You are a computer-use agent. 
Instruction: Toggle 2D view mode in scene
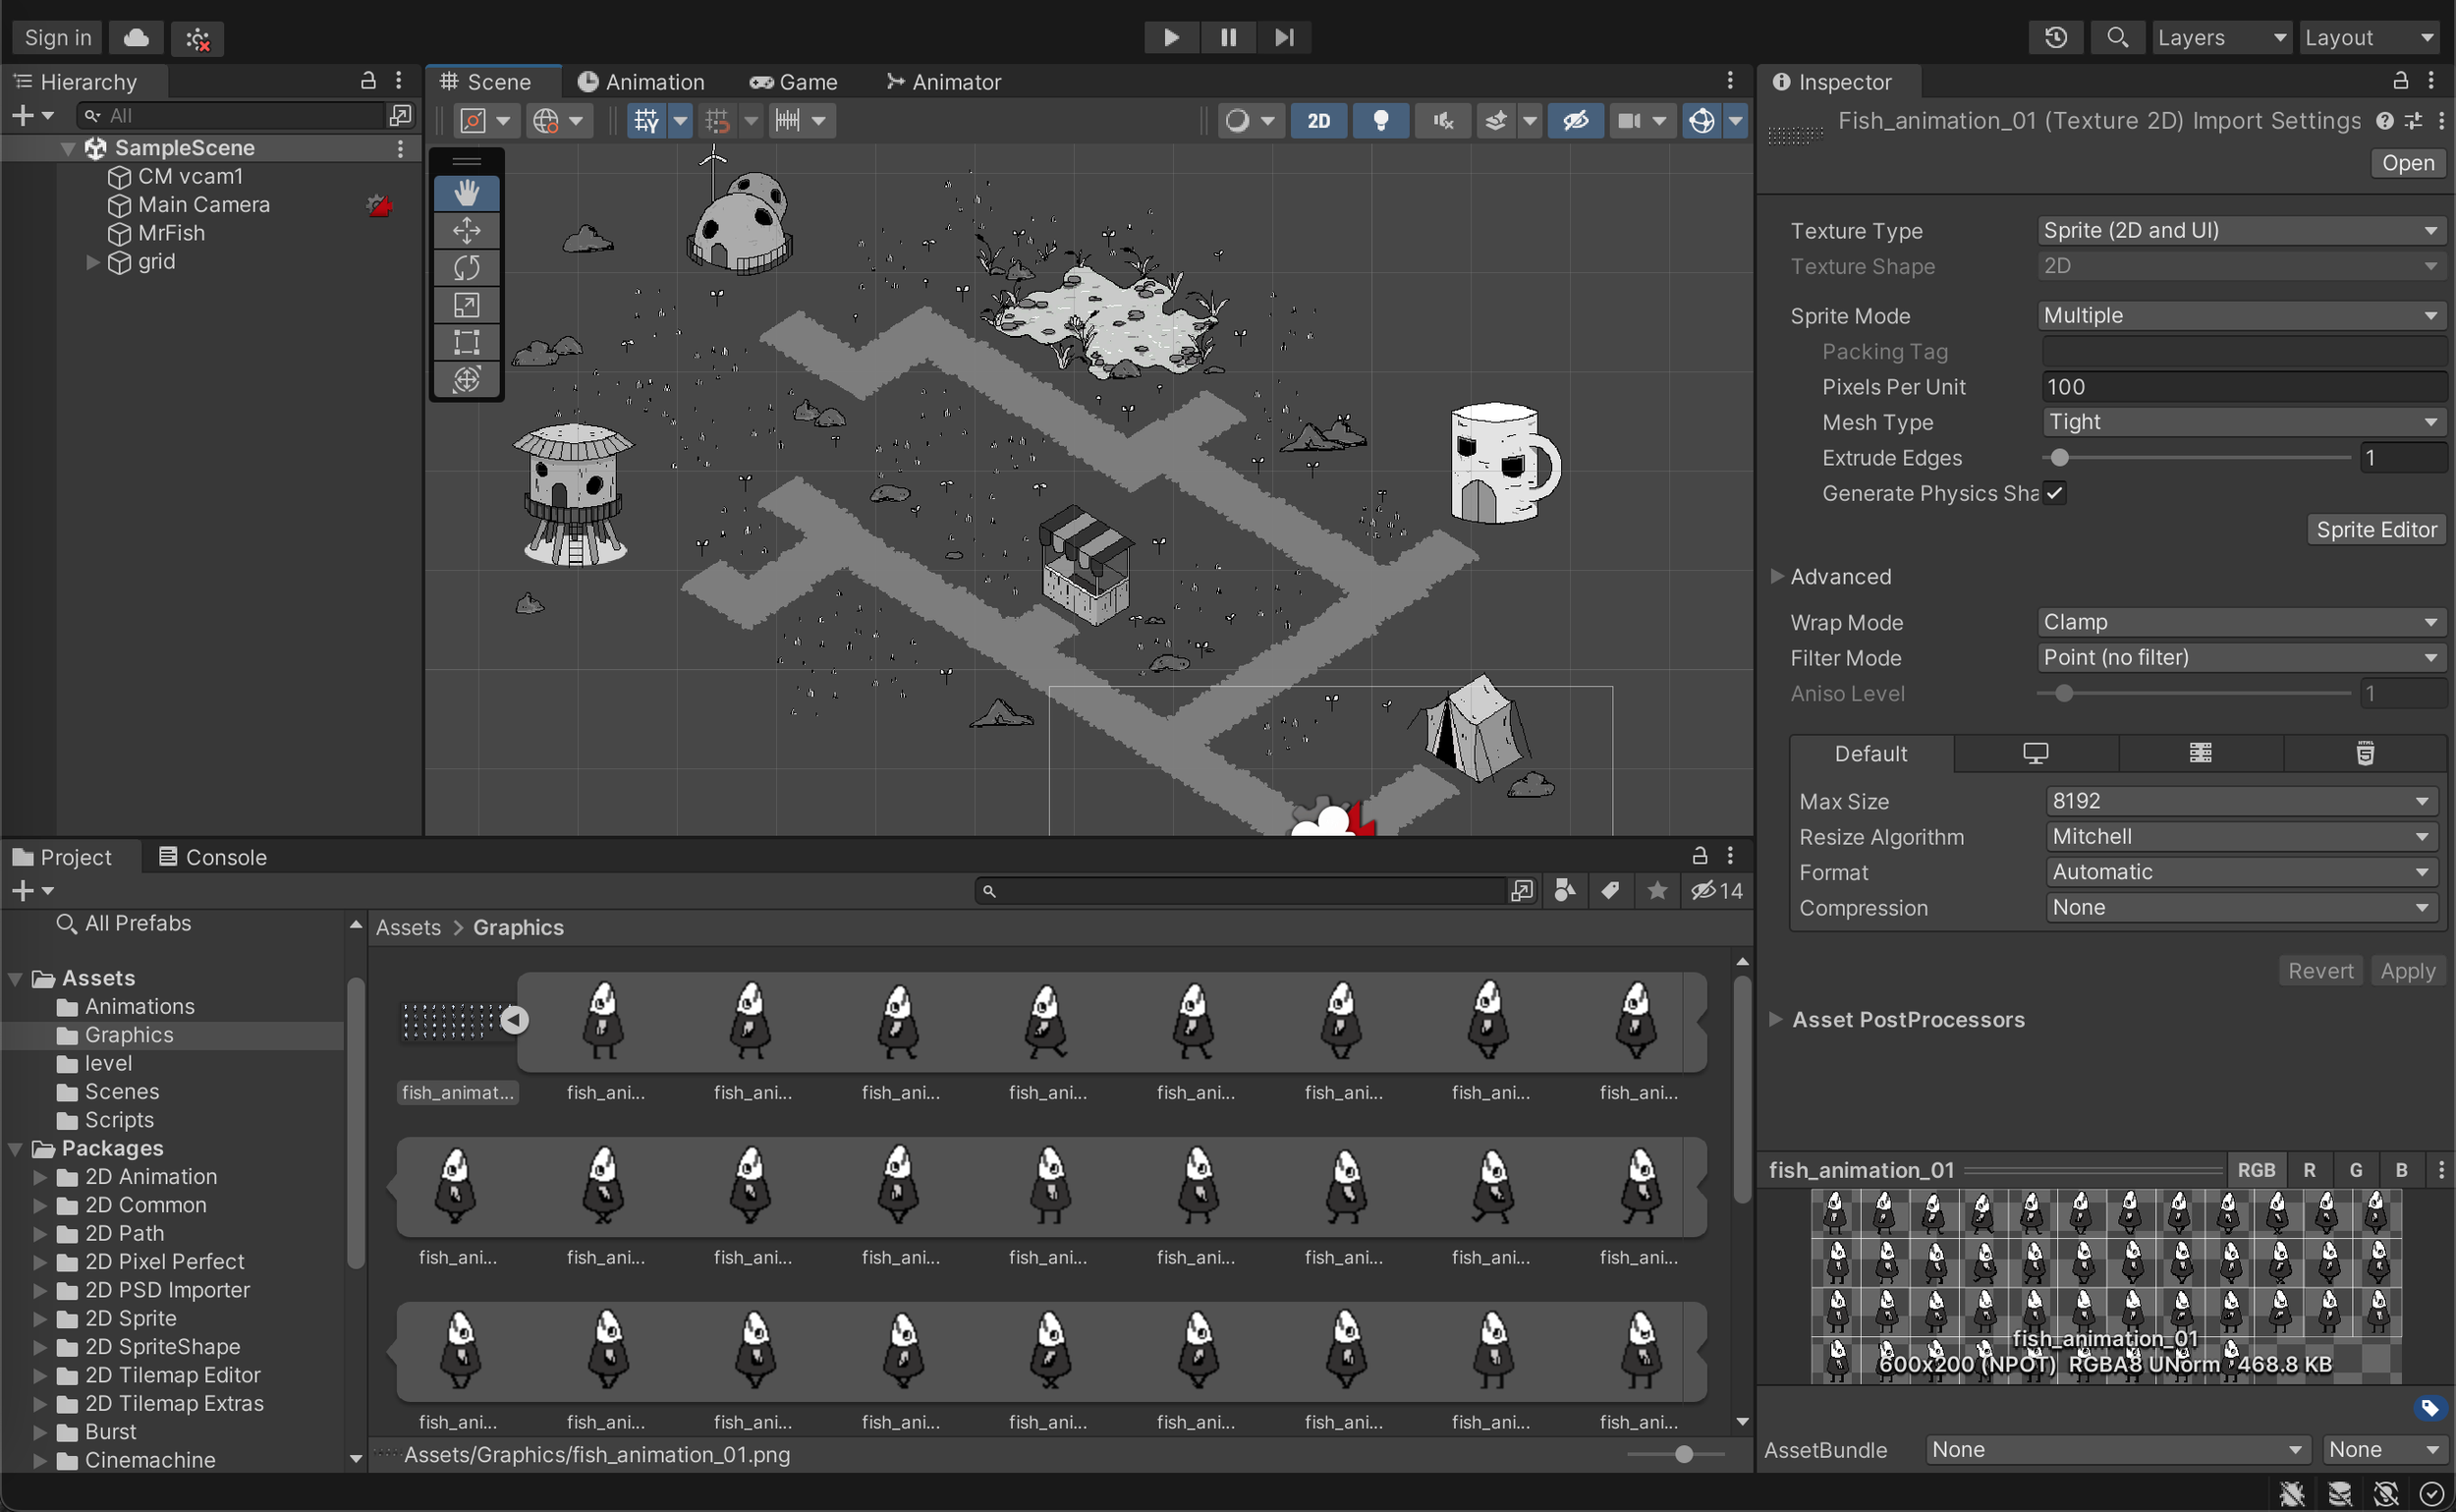tap(1318, 120)
